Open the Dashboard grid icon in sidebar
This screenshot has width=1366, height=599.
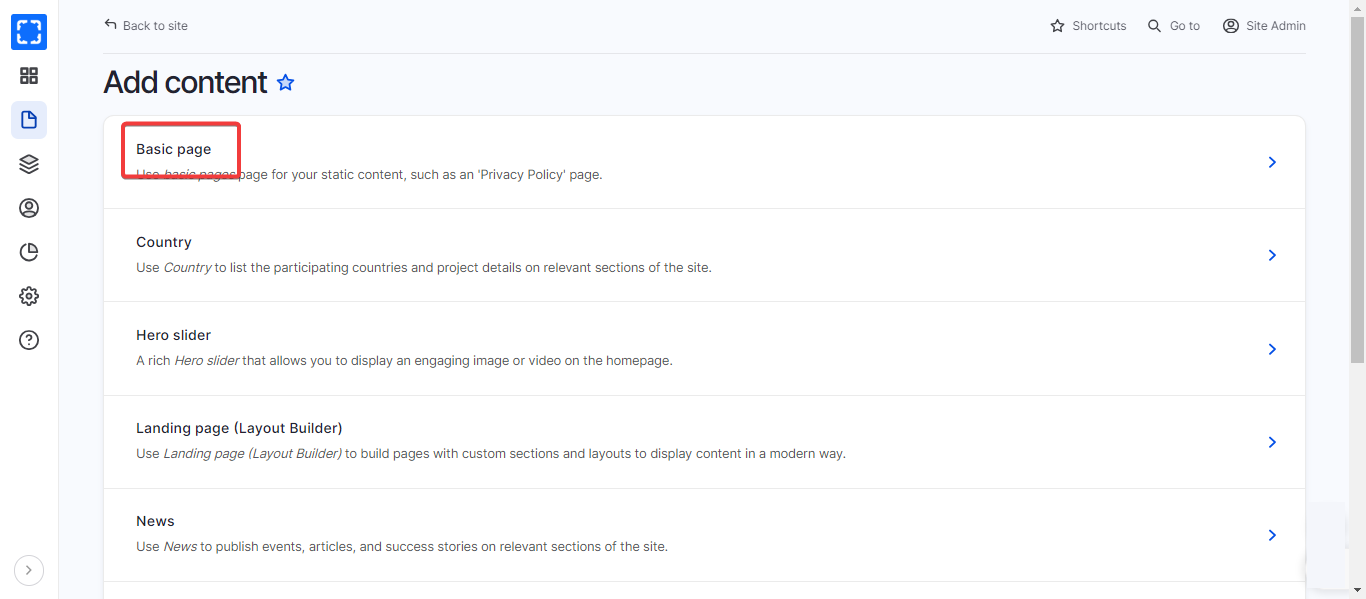pyautogui.click(x=29, y=76)
